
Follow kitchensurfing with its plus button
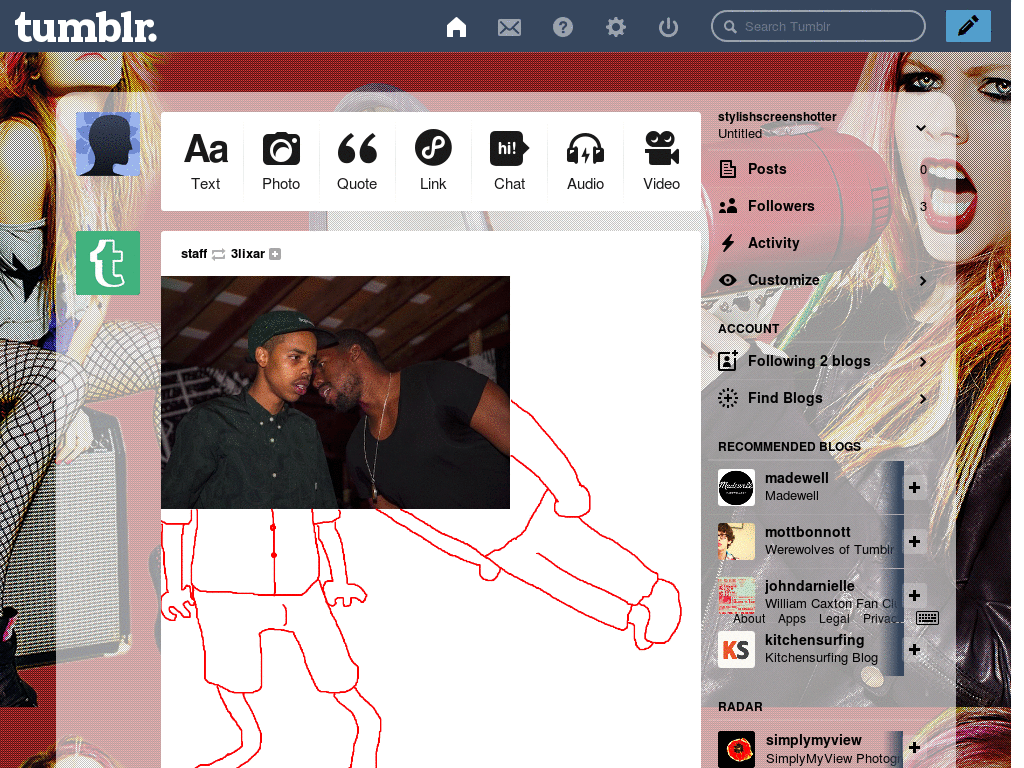pyautogui.click(x=914, y=650)
